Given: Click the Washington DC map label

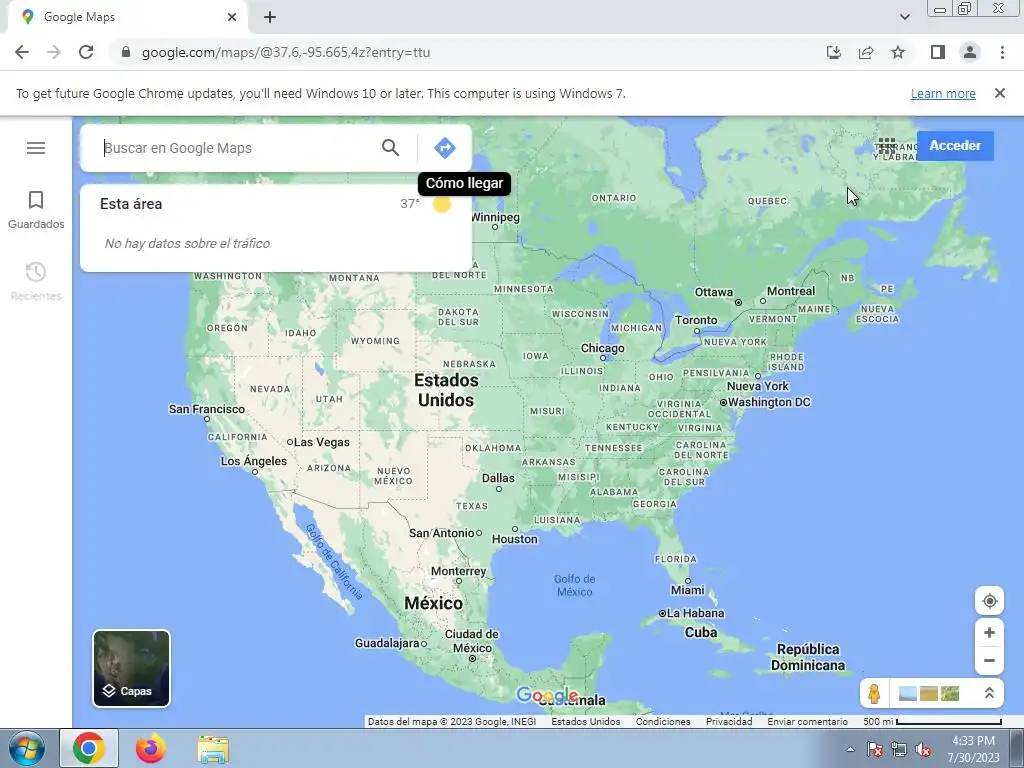Looking at the screenshot, I should tap(769, 402).
